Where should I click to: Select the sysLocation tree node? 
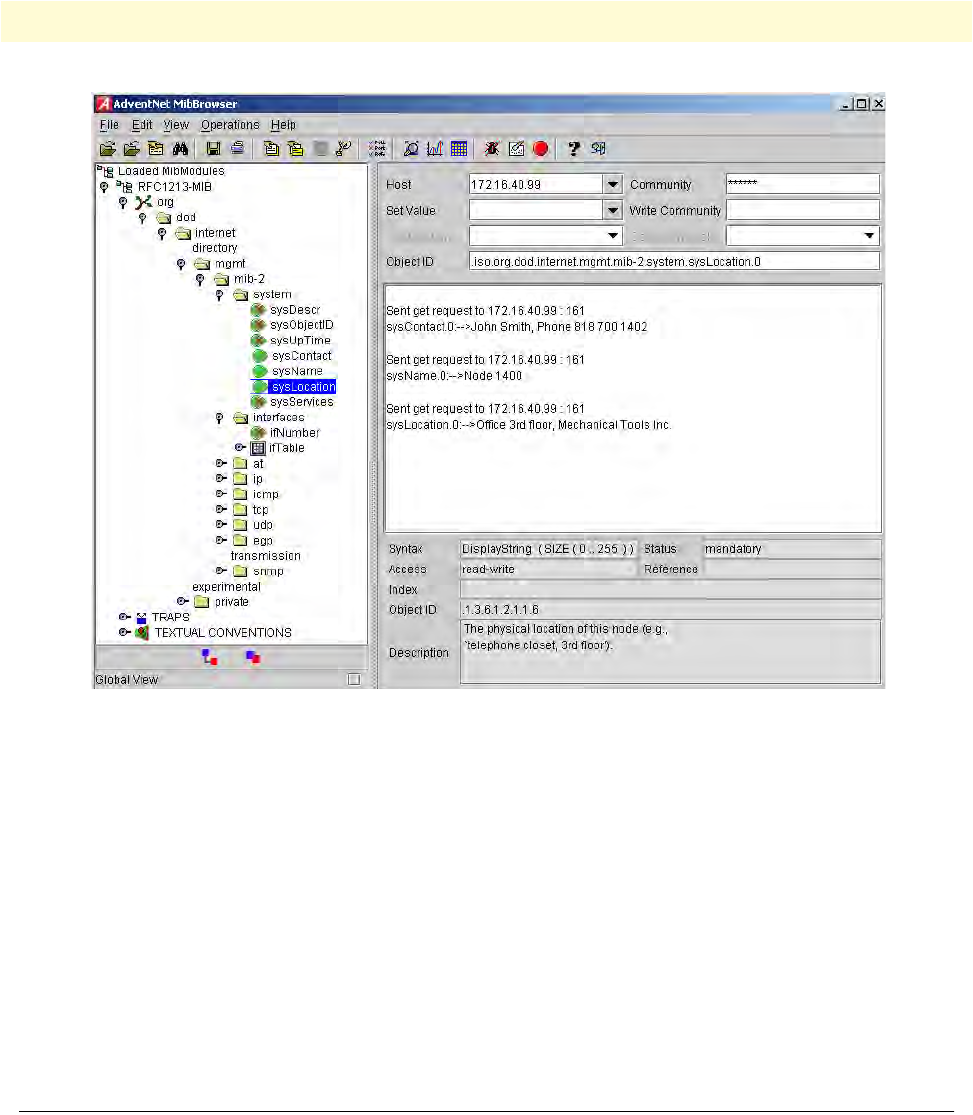303,387
